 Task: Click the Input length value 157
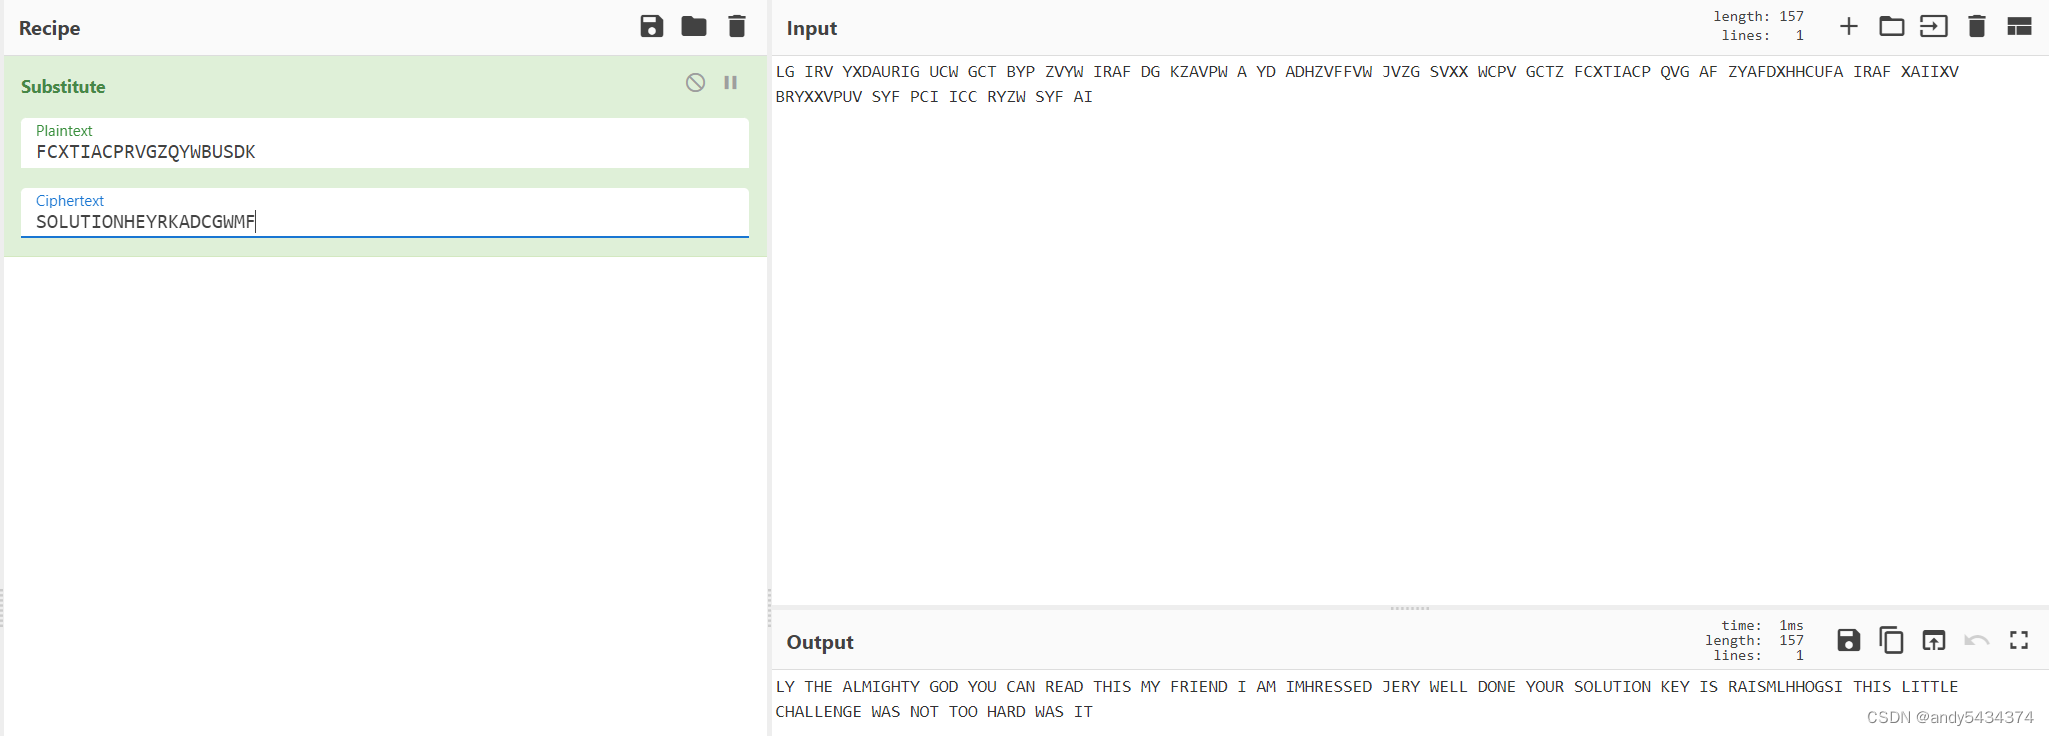click(1792, 16)
